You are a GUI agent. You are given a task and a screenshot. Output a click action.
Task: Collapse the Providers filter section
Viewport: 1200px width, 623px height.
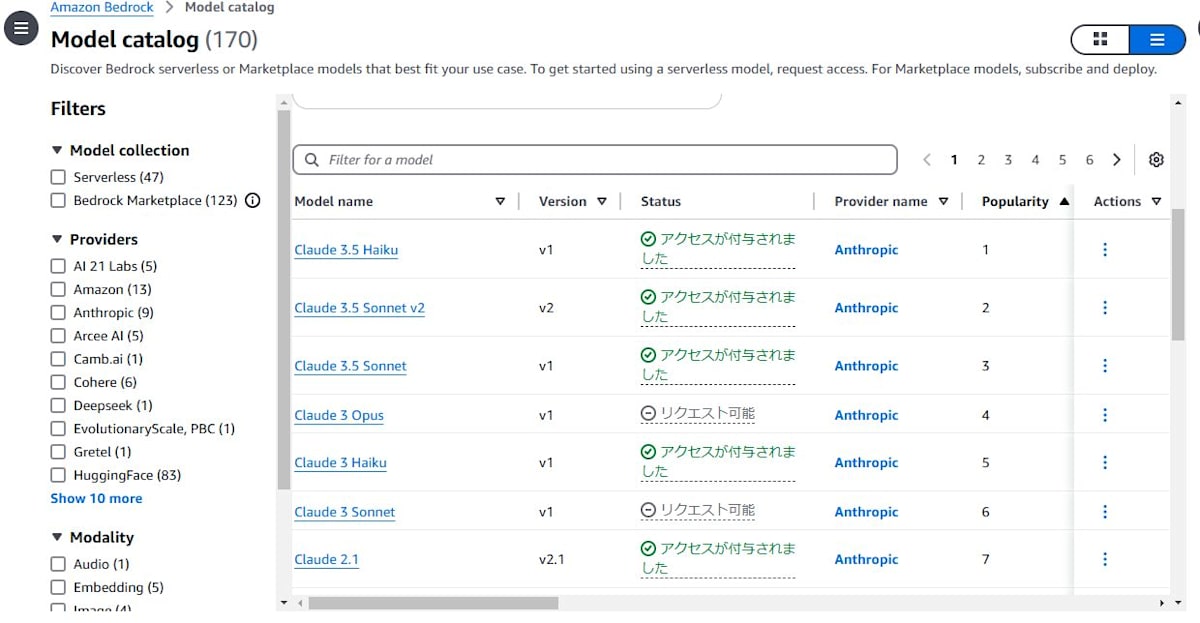point(57,239)
